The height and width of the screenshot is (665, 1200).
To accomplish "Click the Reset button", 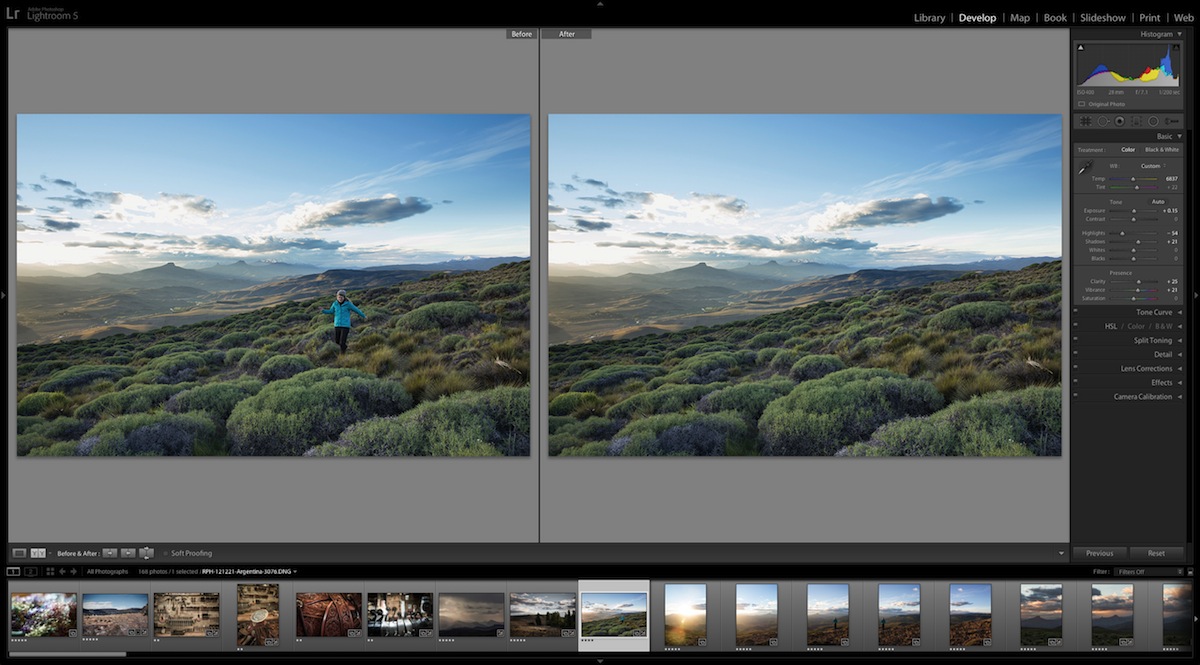I will [x=1156, y=553].
